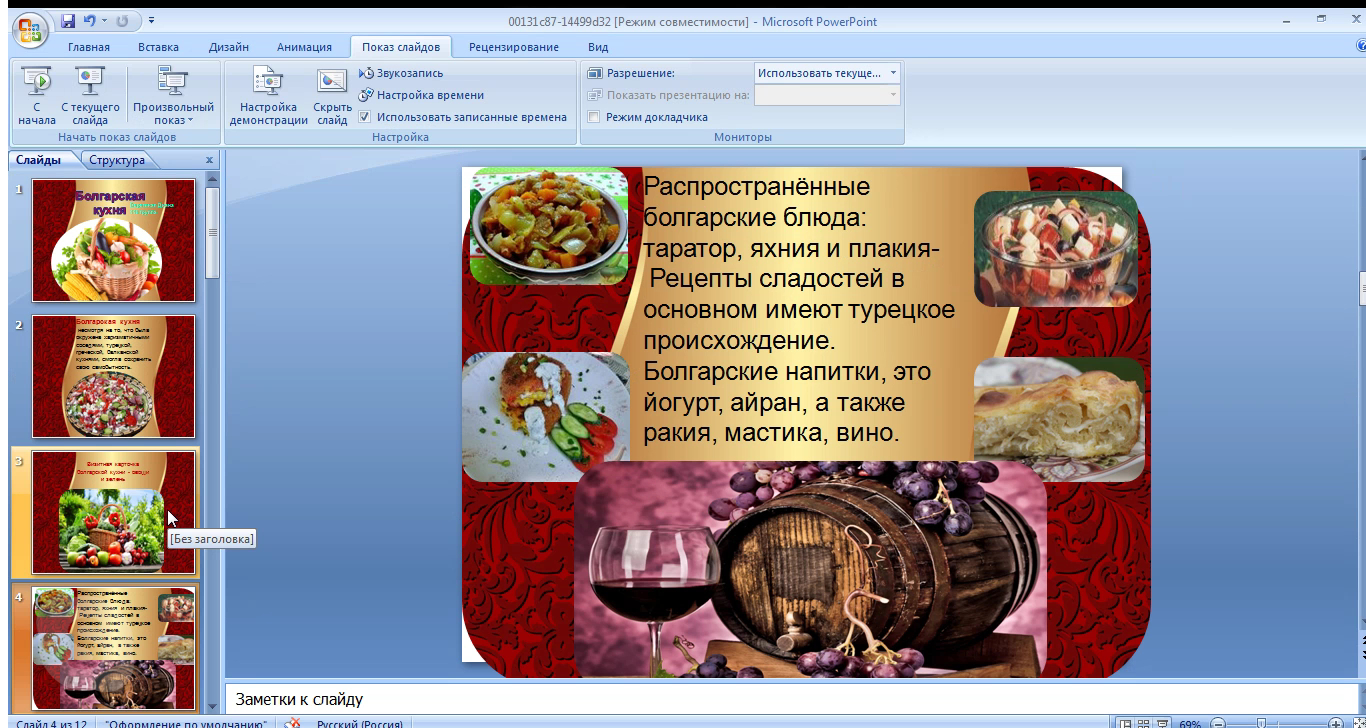Enable 'Режим докладчика' presenter view checkbox
Screen dimensions: 1366x728
point(594,117)
